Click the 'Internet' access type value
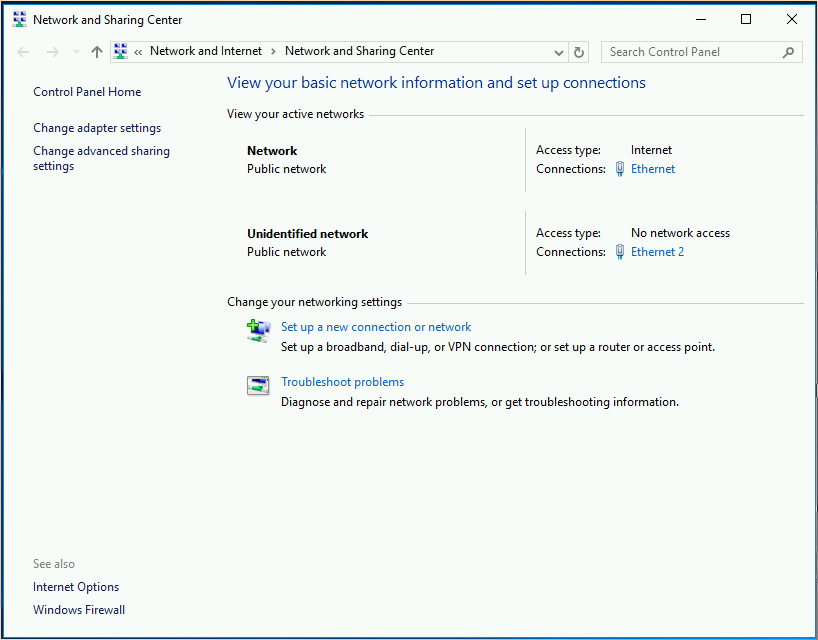This screenshot has height=640, width=818. tap(651, 150)
